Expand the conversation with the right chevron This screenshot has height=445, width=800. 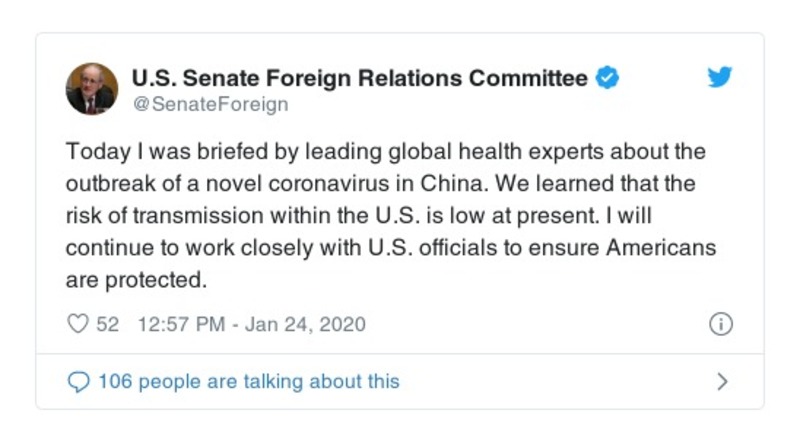click(722, 381)
